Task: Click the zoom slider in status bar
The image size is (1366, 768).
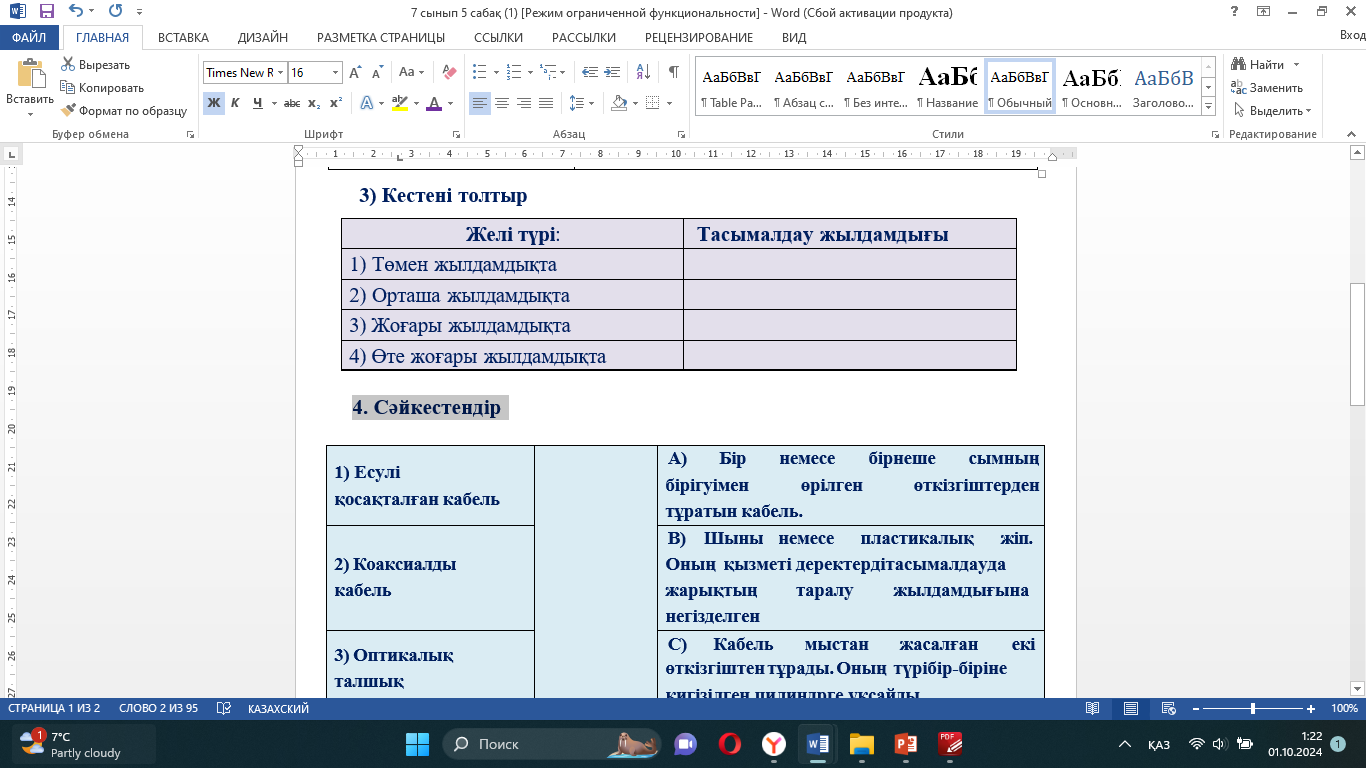Action: (1253, 708)
